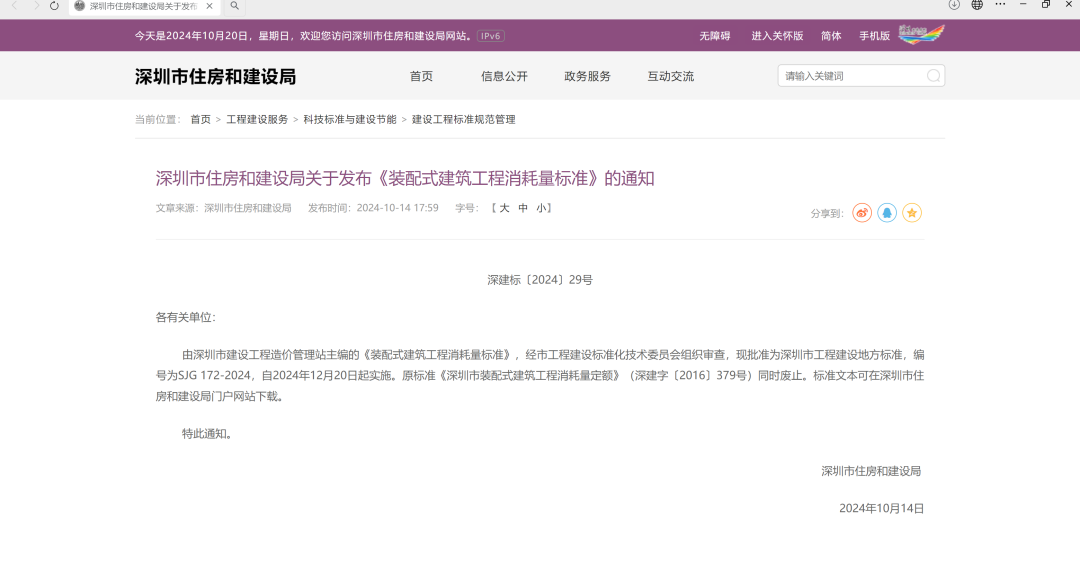The width and height of the screenshot is (1080, 569).
Task: Open the 信息公开 navigation menu item
Action: (x=504, y=76)
